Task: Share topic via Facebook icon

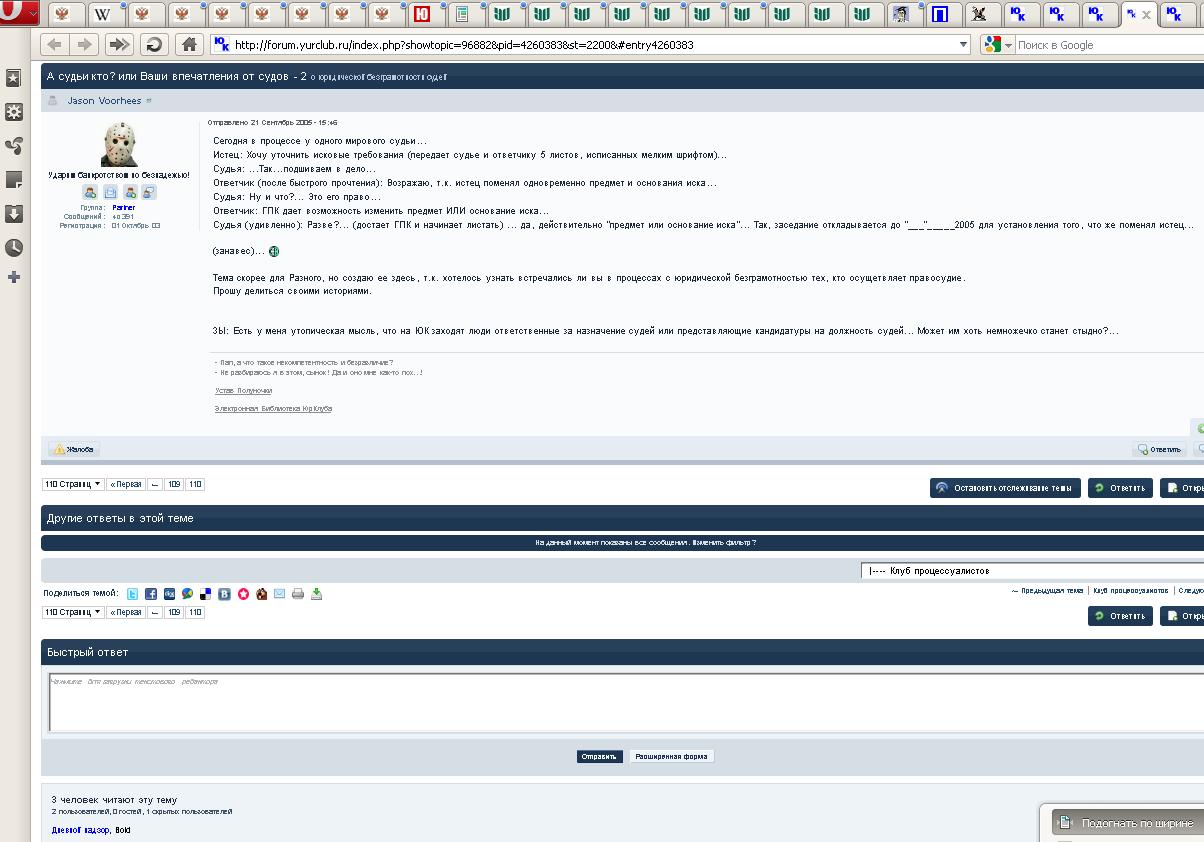Action: (x=151, y=593)
